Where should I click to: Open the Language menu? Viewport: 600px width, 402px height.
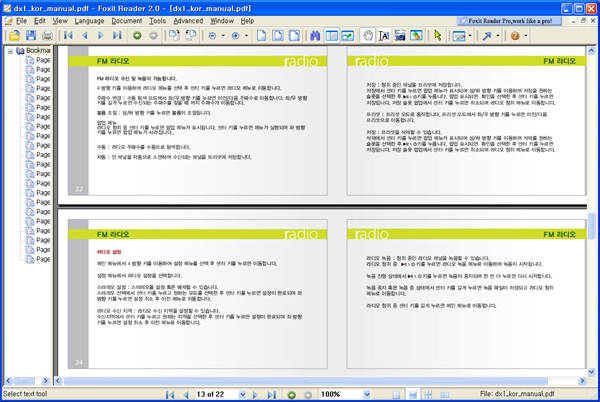(88, 20)
